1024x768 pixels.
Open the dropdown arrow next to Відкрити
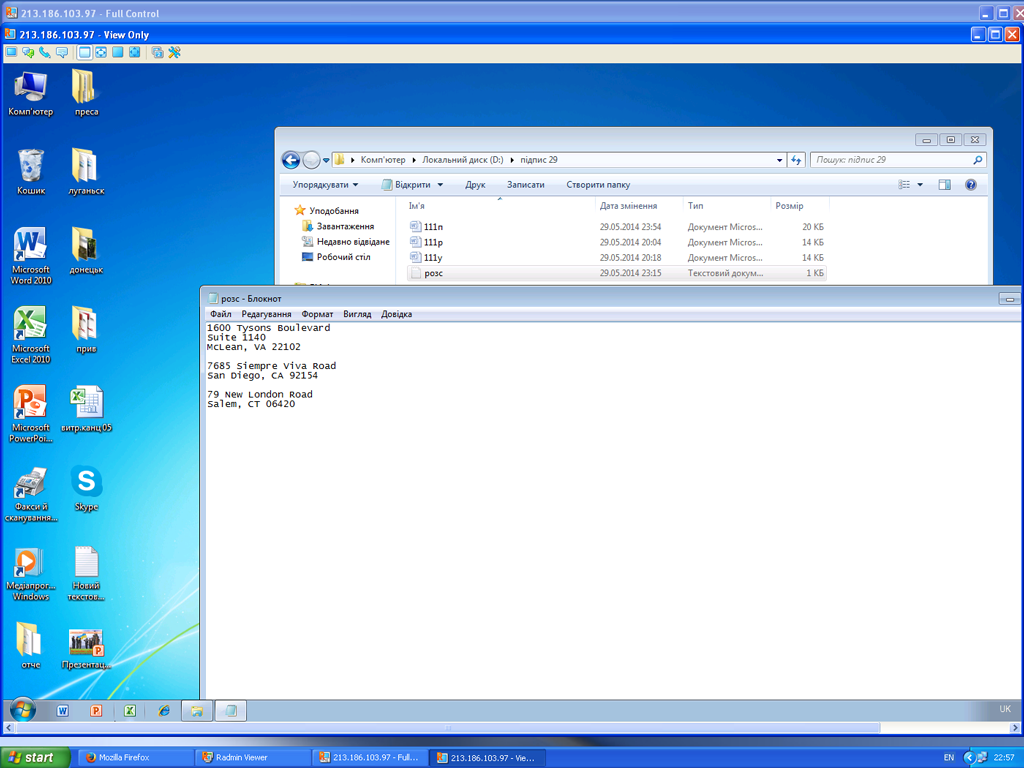point(440,185)
